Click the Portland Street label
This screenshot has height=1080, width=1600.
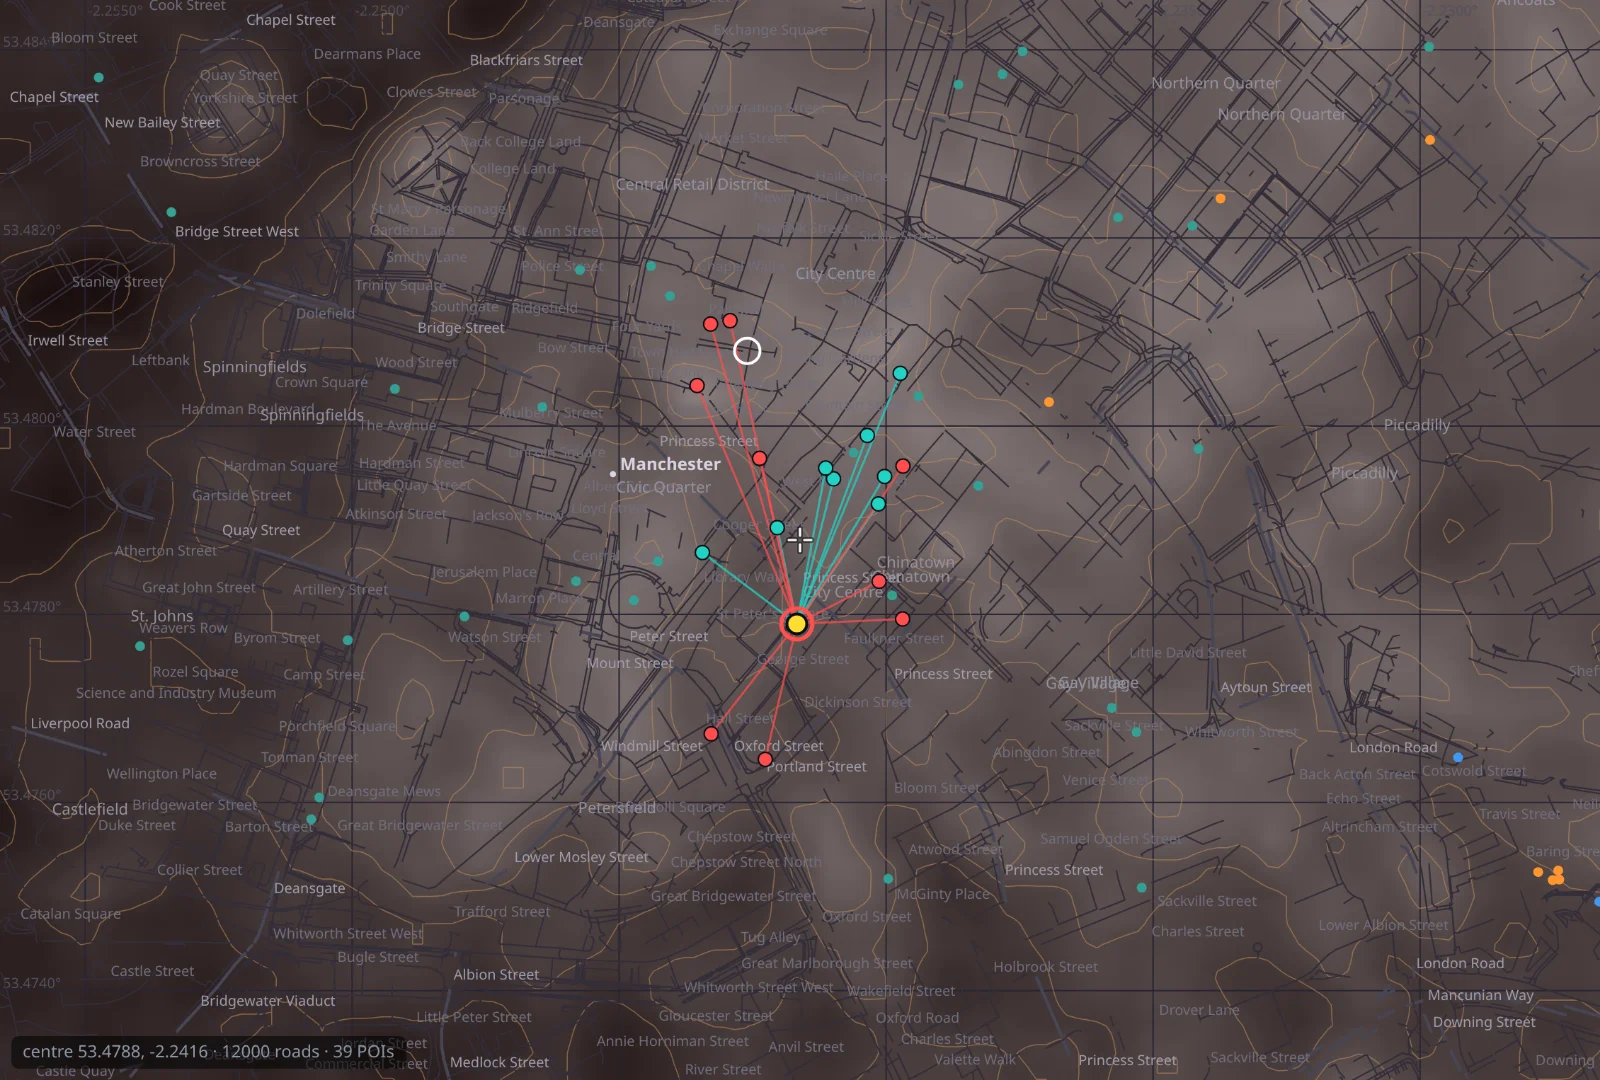[x=816, y=767]
